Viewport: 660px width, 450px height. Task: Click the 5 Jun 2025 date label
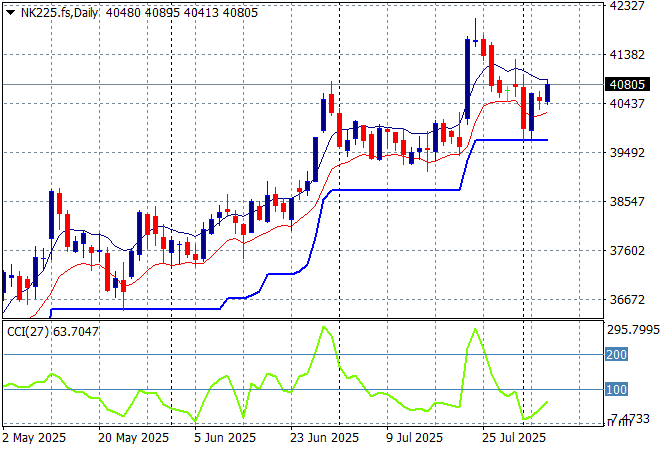coord(225,438)
